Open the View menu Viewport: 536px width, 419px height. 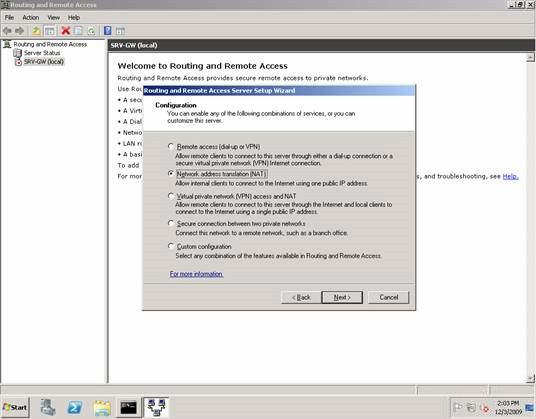pos(53,17)
